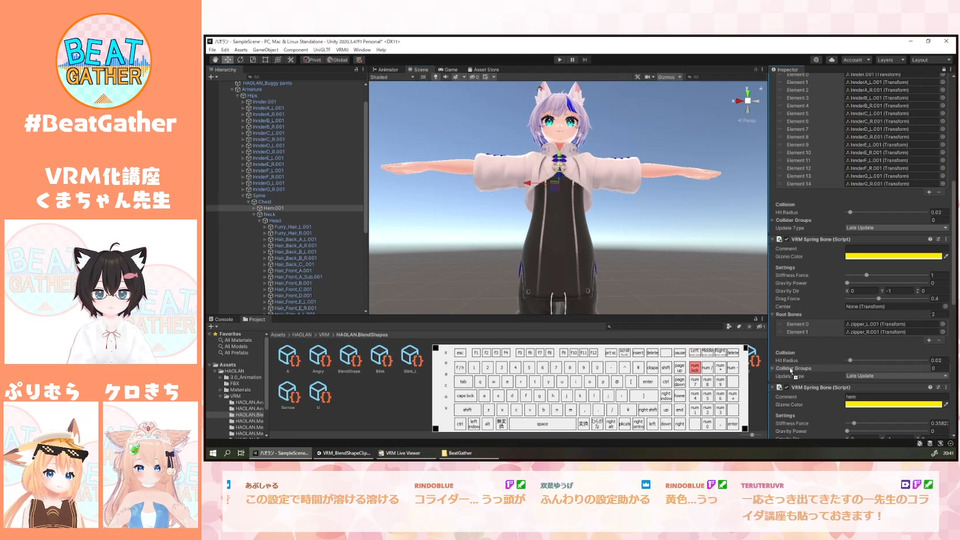Select the Hand tool in Unity toolbar
Viewport: 960px width, 540px height.
point(215,60)
